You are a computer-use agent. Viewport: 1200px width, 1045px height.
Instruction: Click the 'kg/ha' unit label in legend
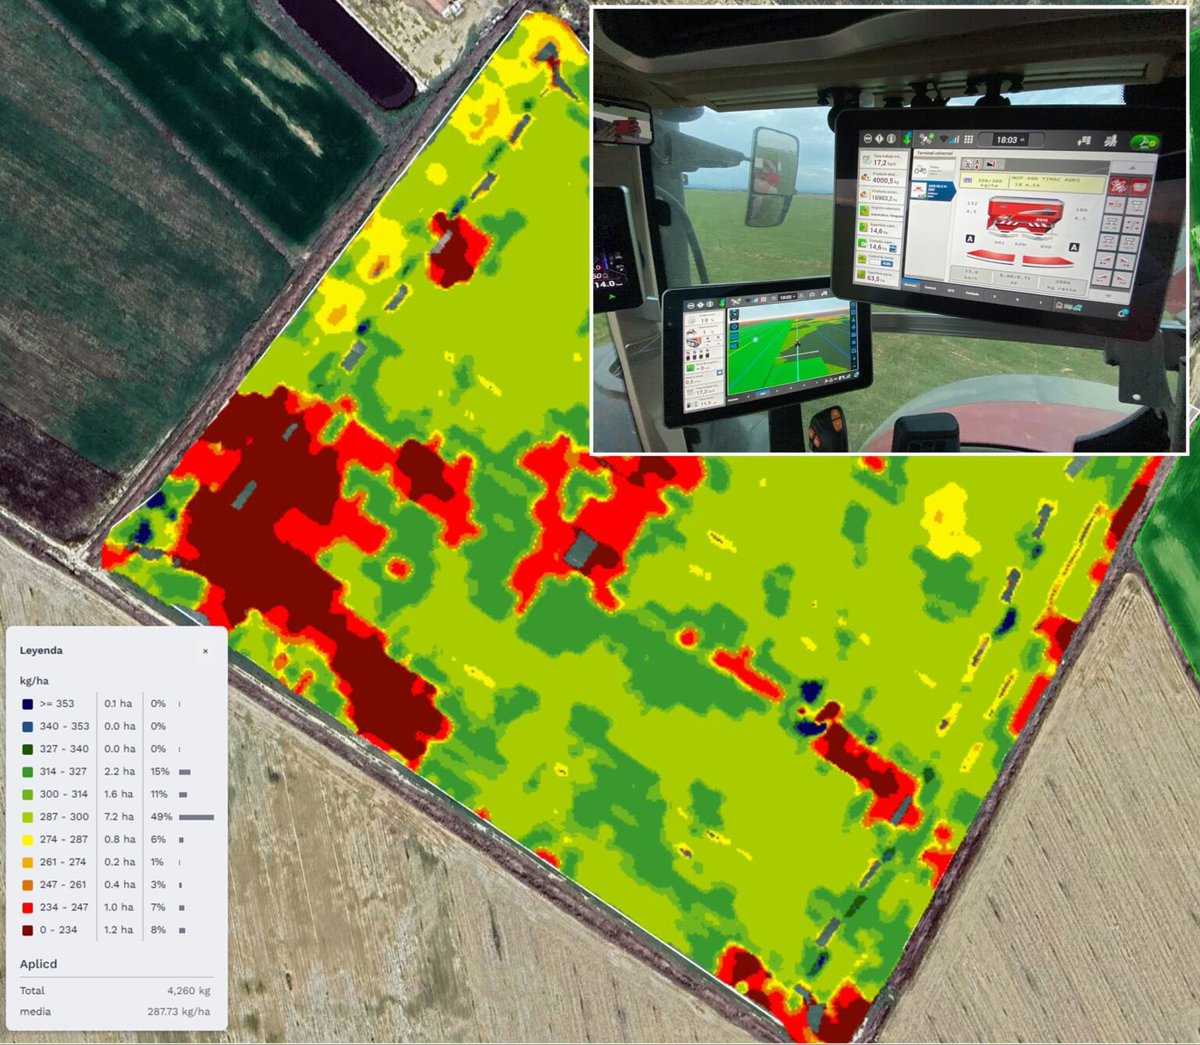pyautogui.click(x=34, y=681)
